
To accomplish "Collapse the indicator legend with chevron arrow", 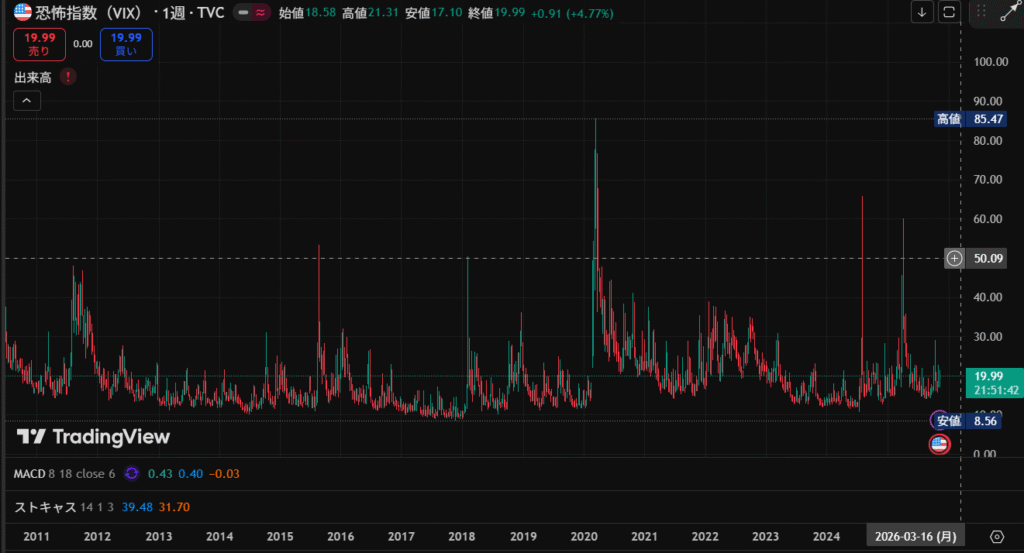I will pos(27,100).
